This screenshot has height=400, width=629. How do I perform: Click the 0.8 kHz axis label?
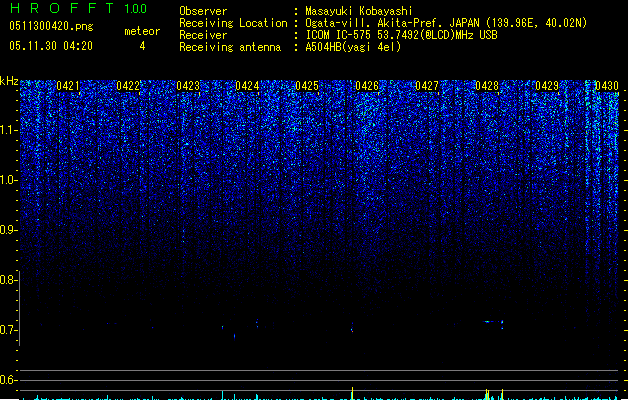pyautogui.click(x=8, y=280)
